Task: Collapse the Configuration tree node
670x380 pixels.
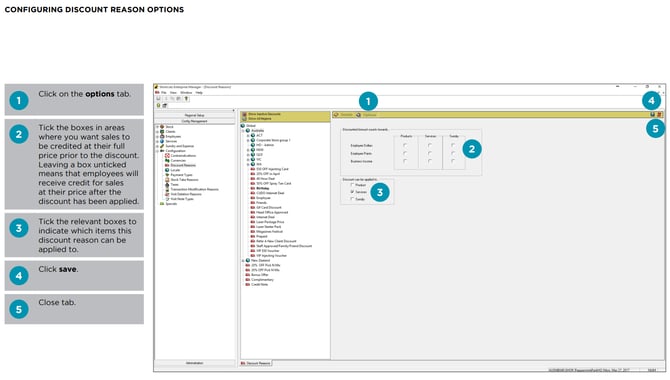Action: 157,151
